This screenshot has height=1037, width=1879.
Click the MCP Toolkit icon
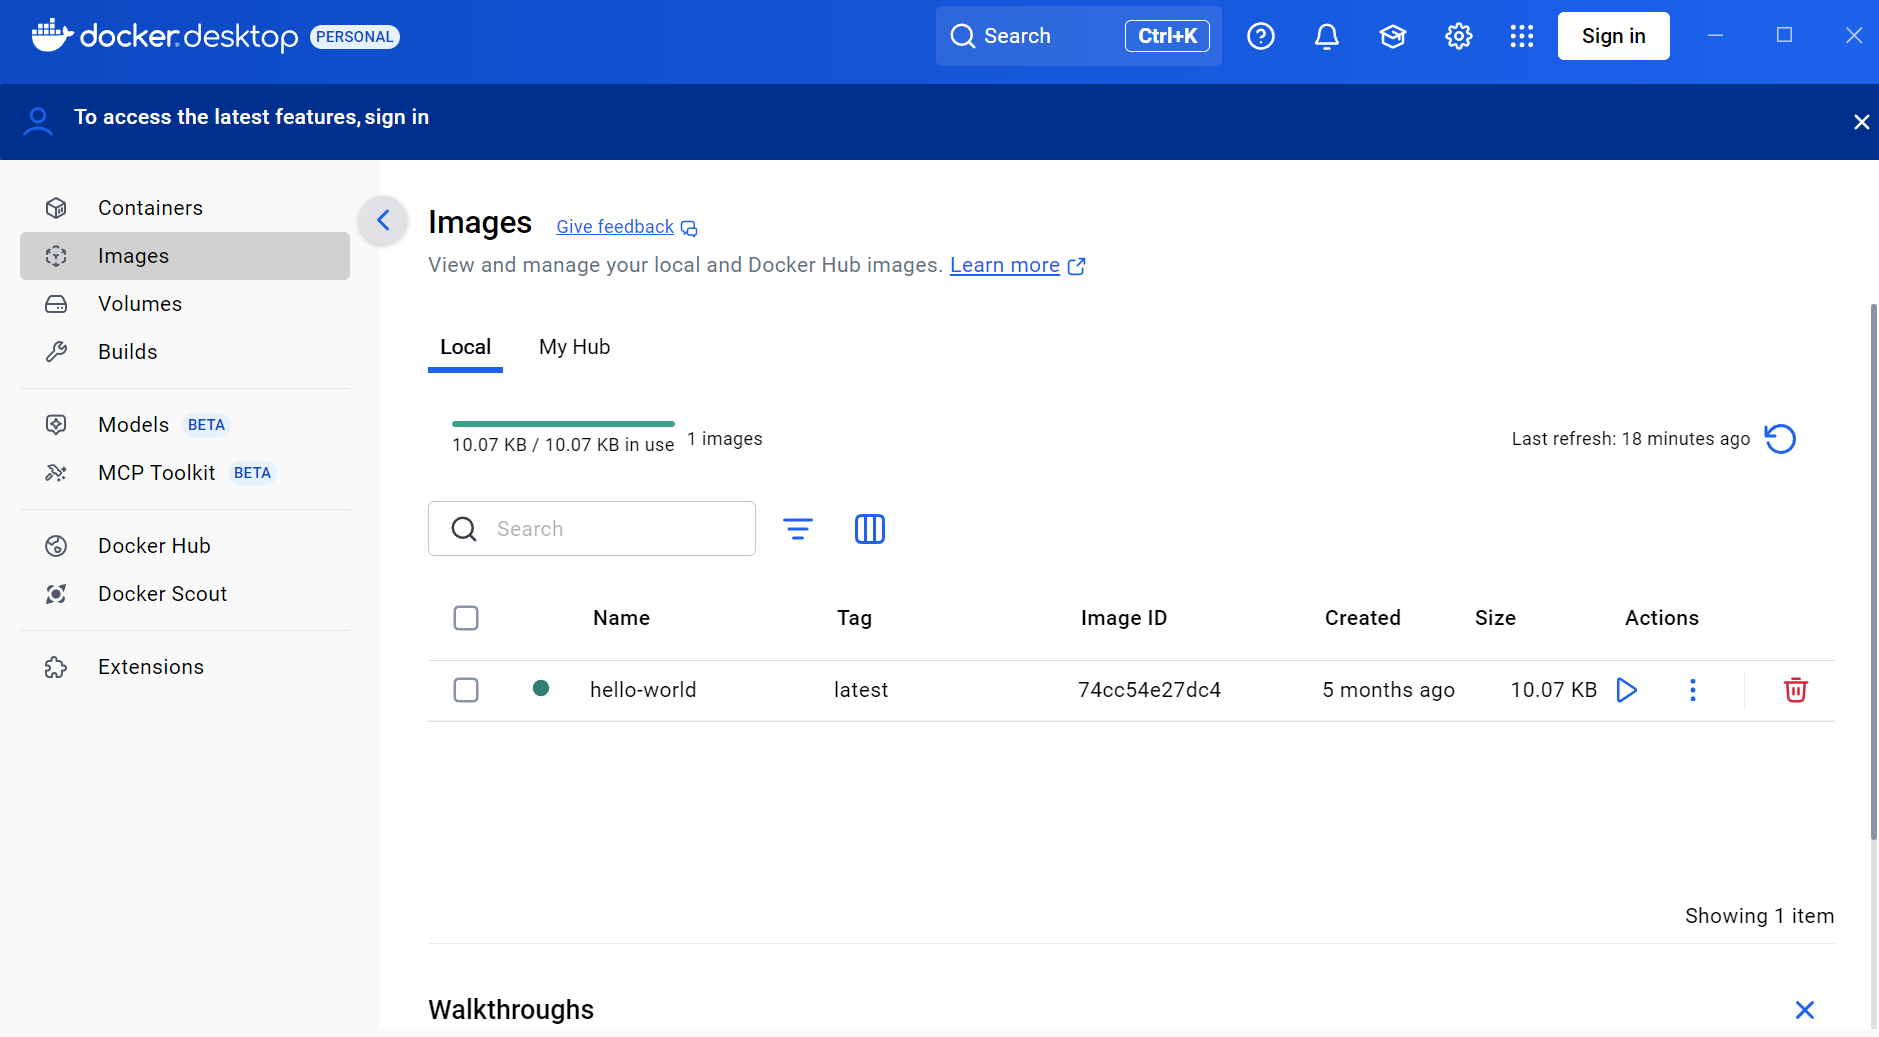point(56,473)
